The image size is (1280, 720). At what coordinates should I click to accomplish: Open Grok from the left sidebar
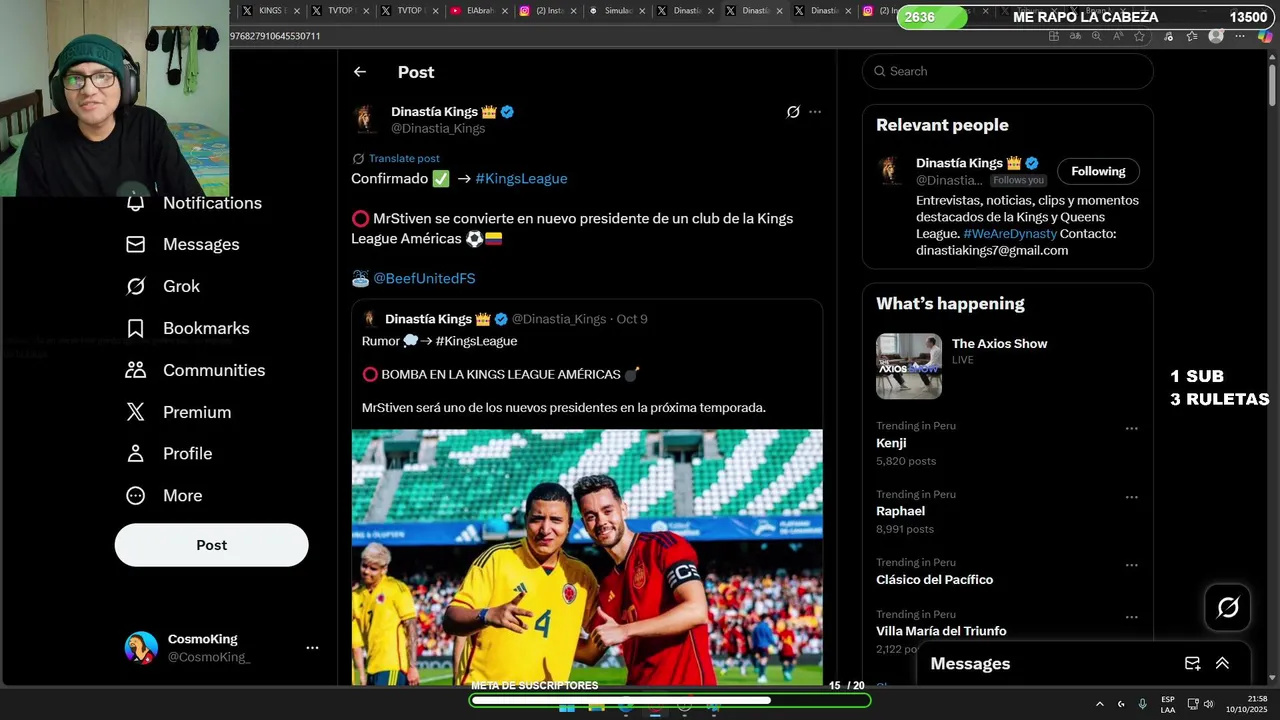point(162,286)
